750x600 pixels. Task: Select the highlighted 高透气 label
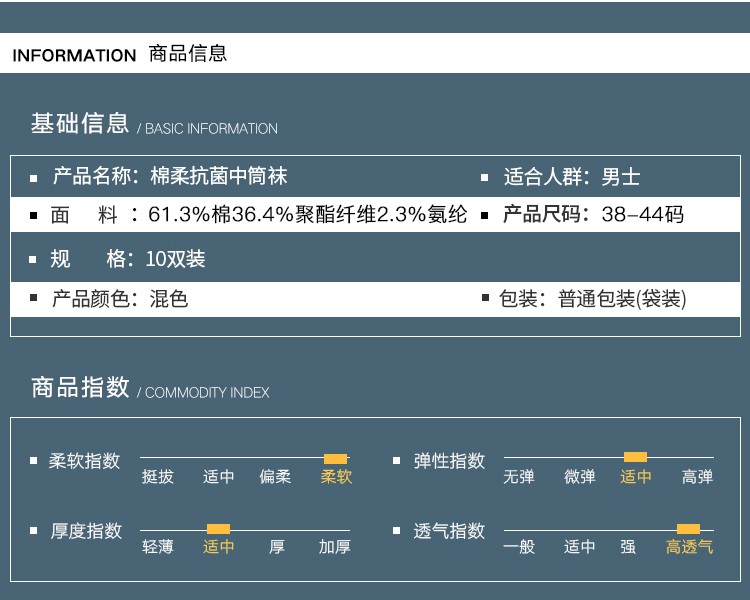coord(689,547)
